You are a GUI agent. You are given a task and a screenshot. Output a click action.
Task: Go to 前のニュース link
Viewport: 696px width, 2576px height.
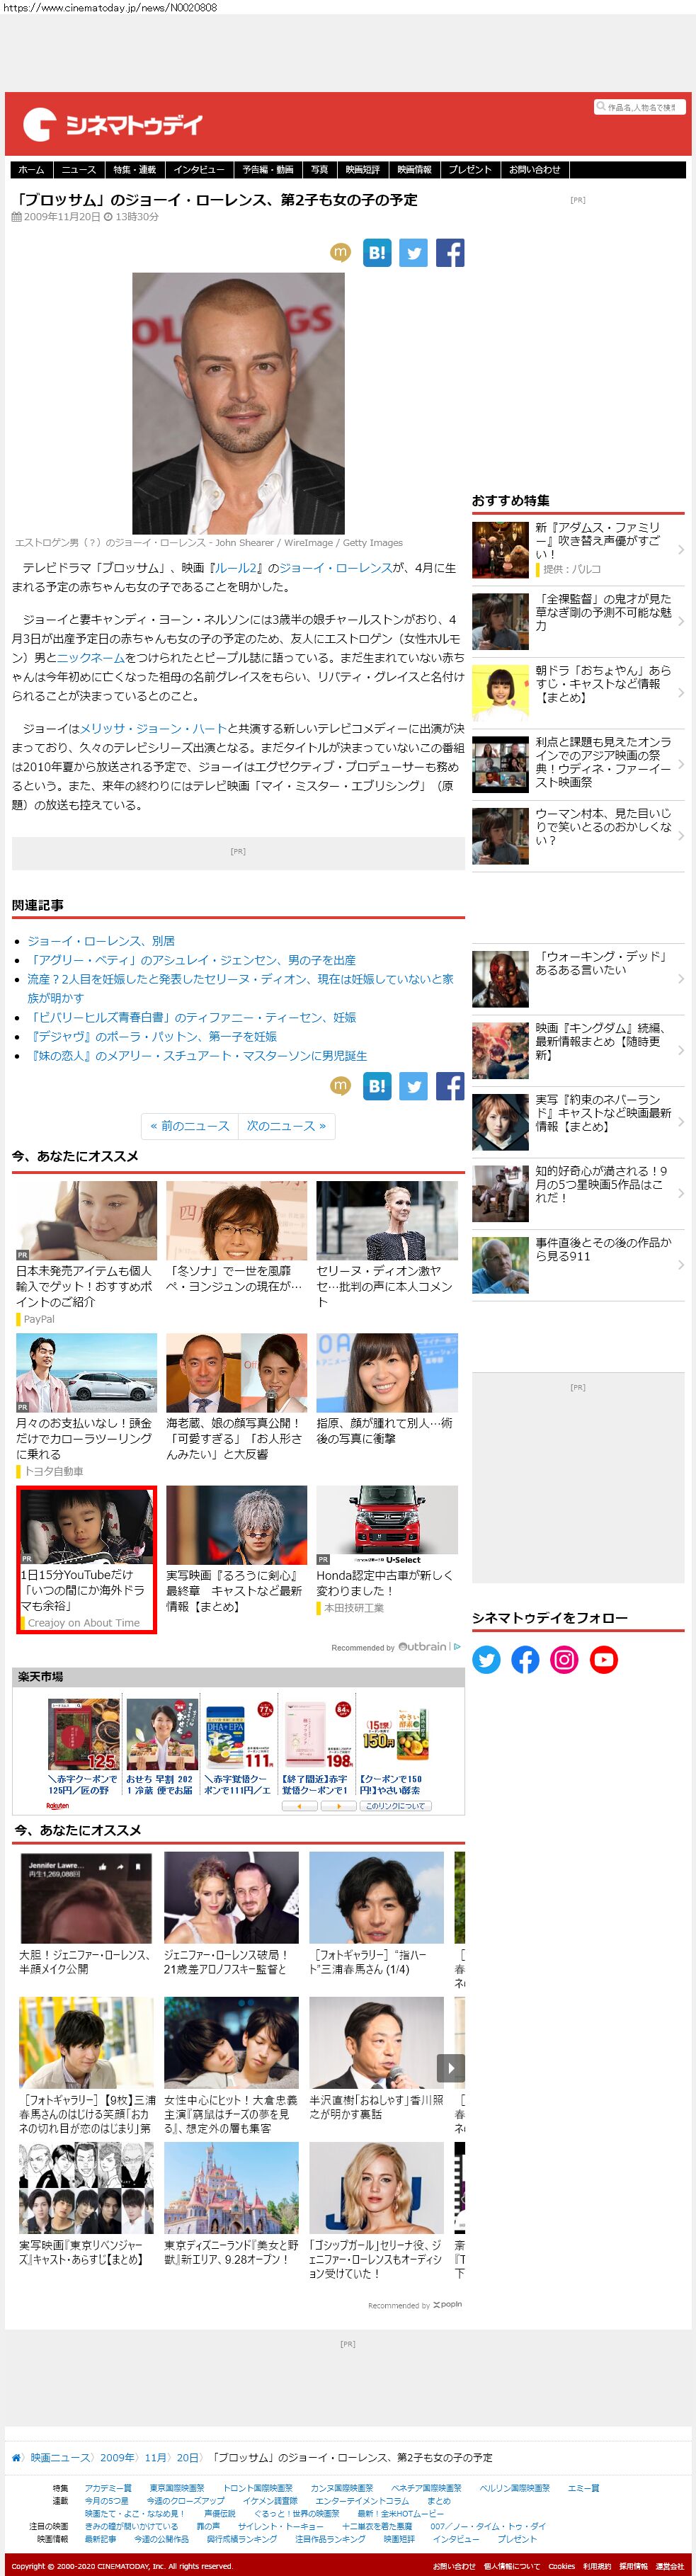coord(190,1126)
